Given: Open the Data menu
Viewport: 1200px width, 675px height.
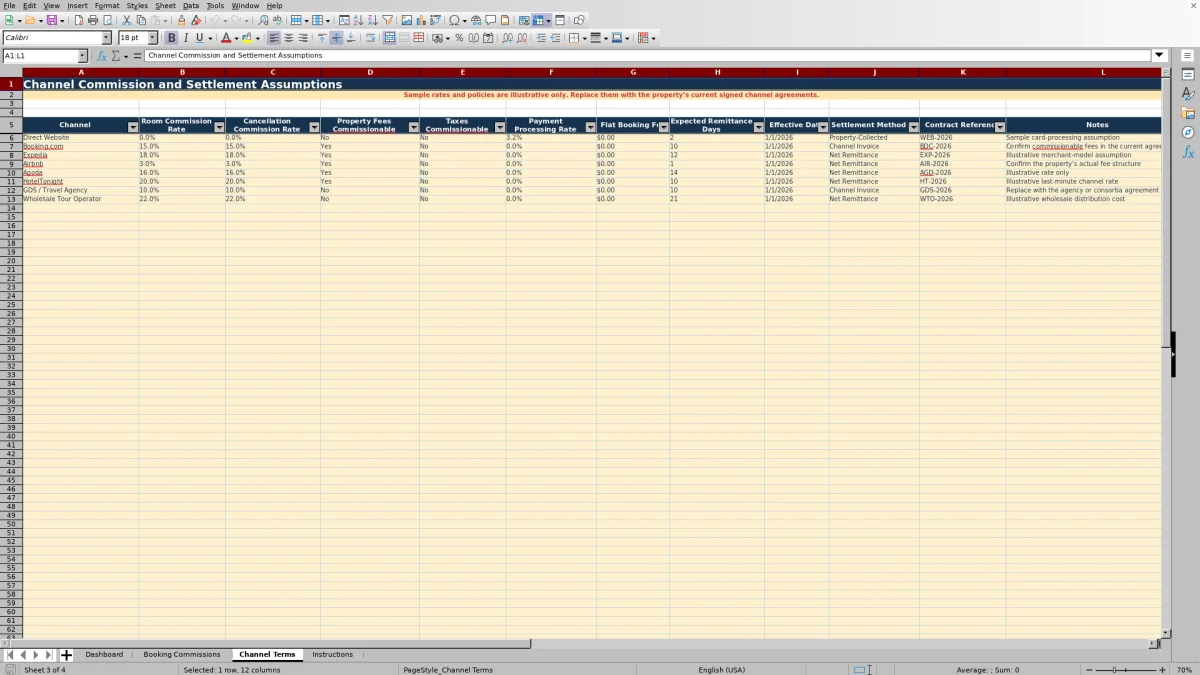Looking at the screenshot, I should pos(191,6).
